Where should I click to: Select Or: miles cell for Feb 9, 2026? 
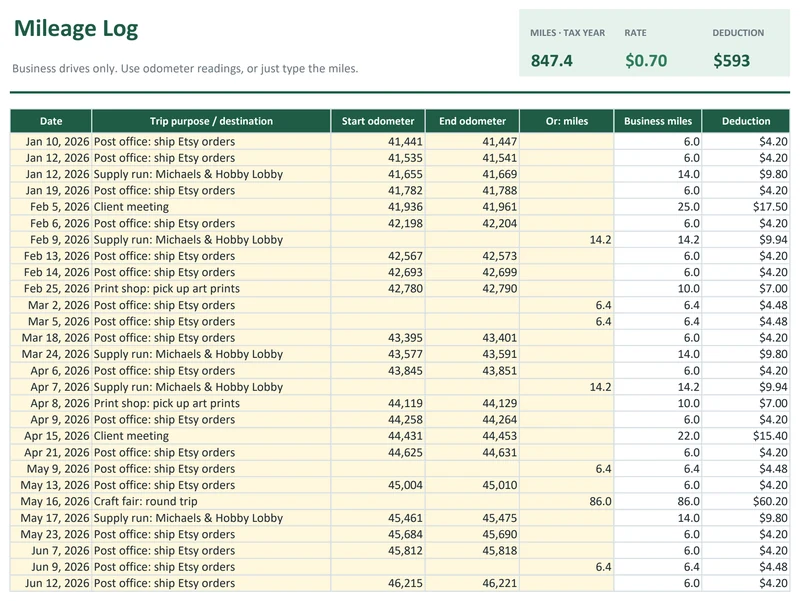567,239
